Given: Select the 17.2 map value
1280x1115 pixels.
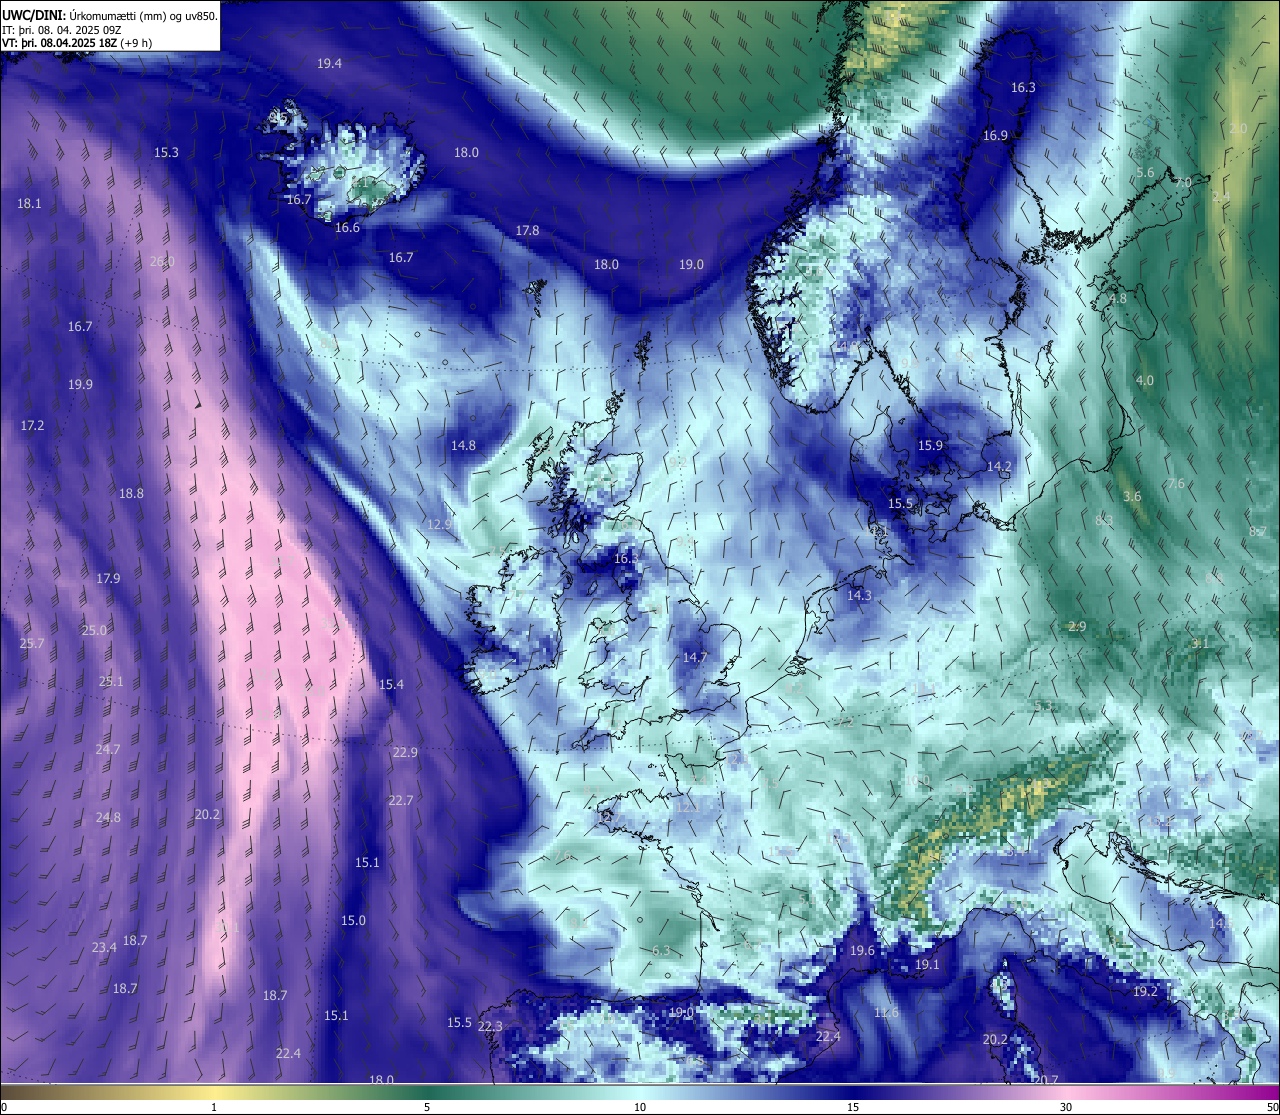Looking at the screenshot, I should point(32,425).
